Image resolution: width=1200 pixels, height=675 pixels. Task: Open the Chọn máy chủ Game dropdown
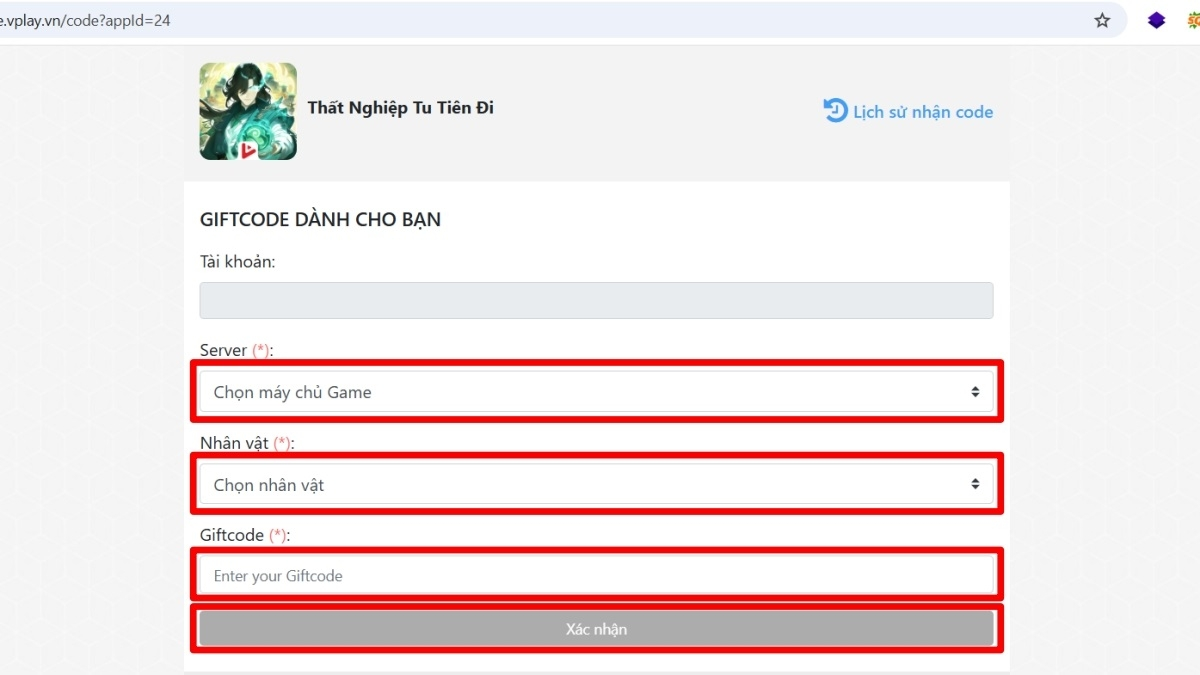pos(596,392)
